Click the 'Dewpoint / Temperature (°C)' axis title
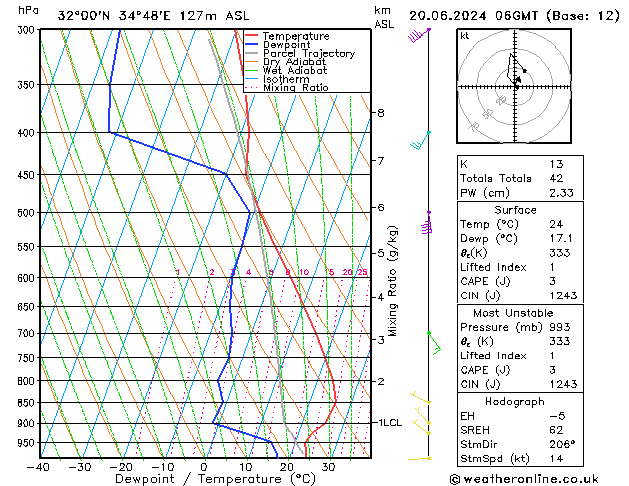Image resolution: width=629 pixels, height=486 pixels. (x=215, y=479)
